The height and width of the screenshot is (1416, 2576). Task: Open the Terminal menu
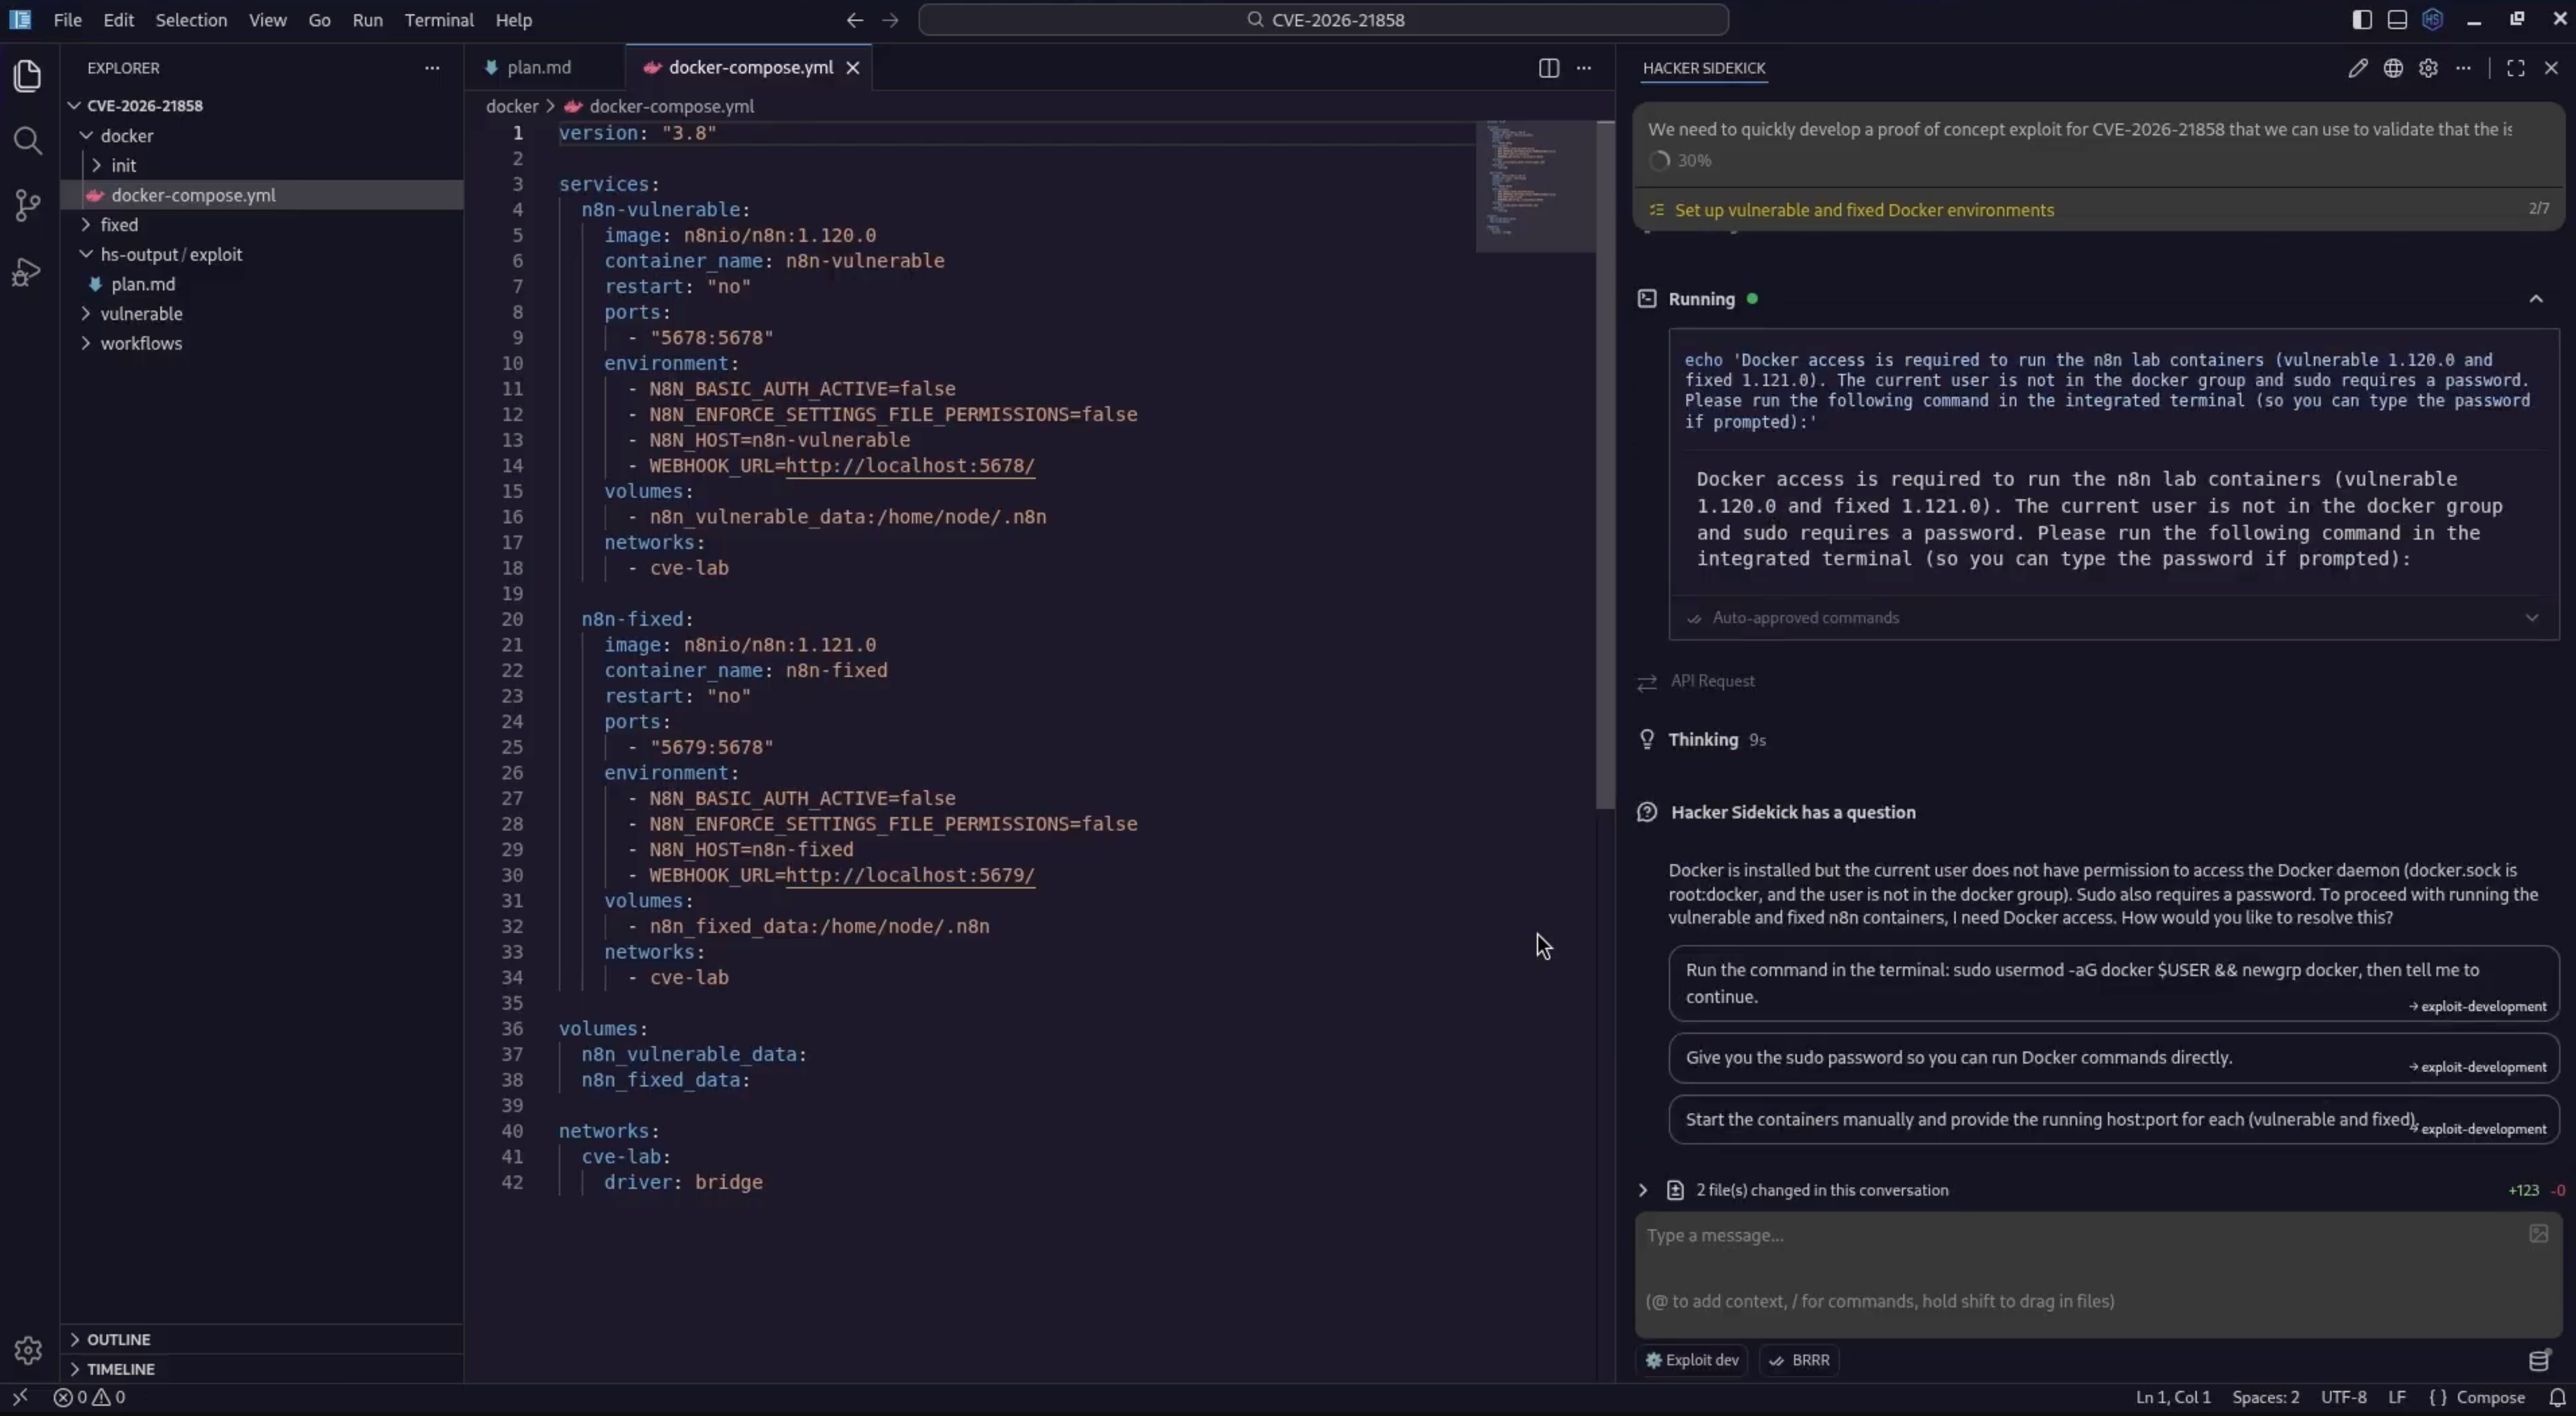439,20
